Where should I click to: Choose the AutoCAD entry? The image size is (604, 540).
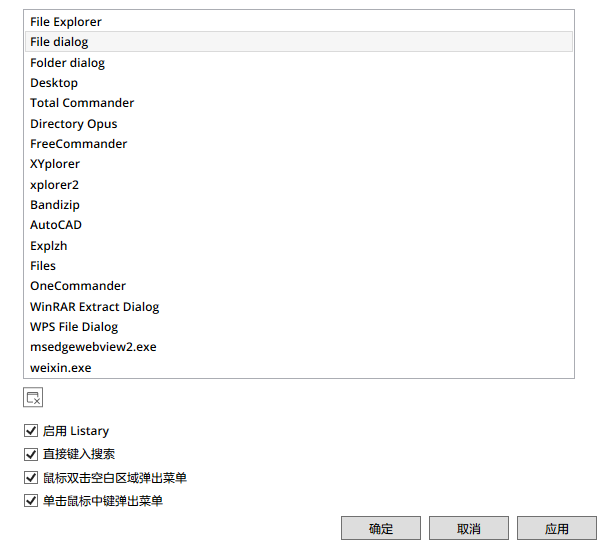(x=56, y=225)
